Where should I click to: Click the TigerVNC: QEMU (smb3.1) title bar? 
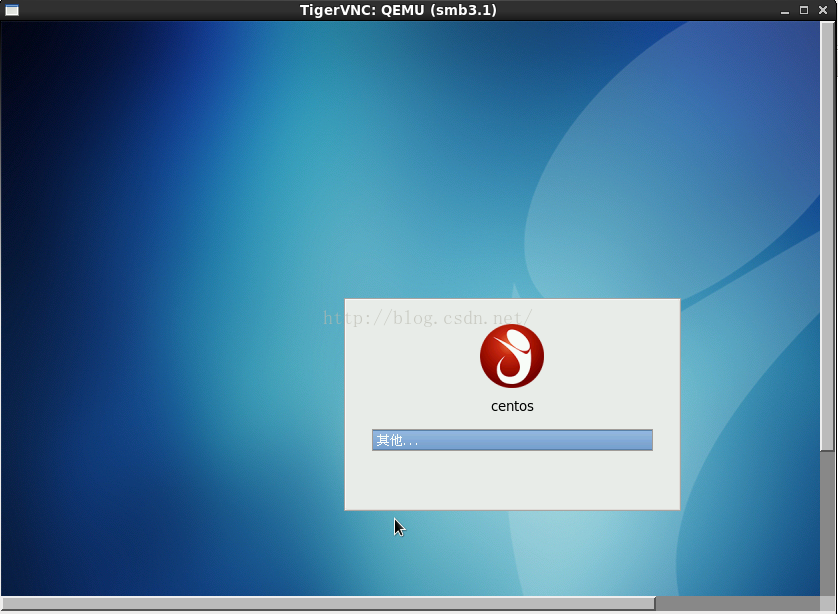tap(398, 10)
